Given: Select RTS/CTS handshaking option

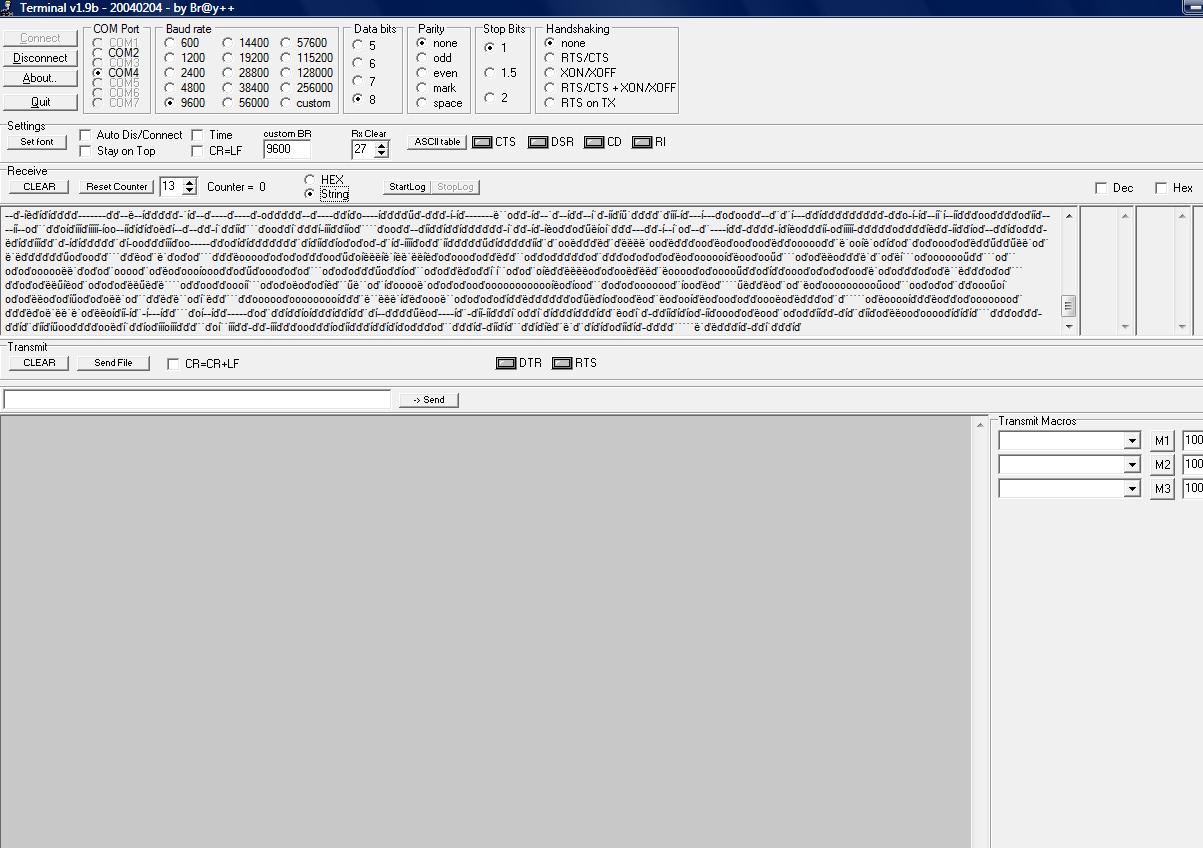Looking at the screenshot, I should click(550, 58).
